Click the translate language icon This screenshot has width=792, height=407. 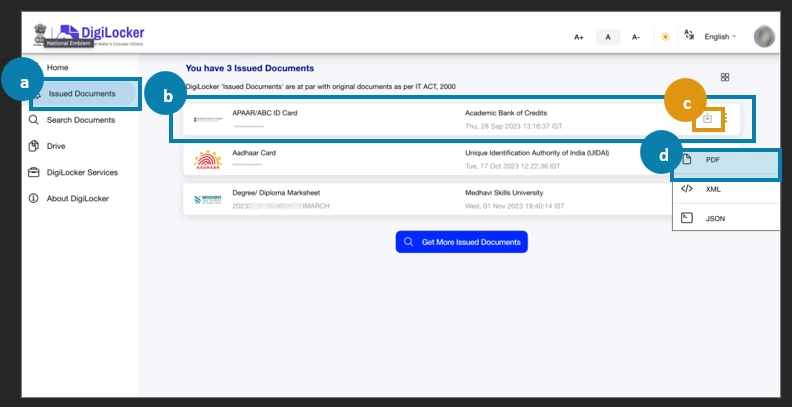[689, 35]
